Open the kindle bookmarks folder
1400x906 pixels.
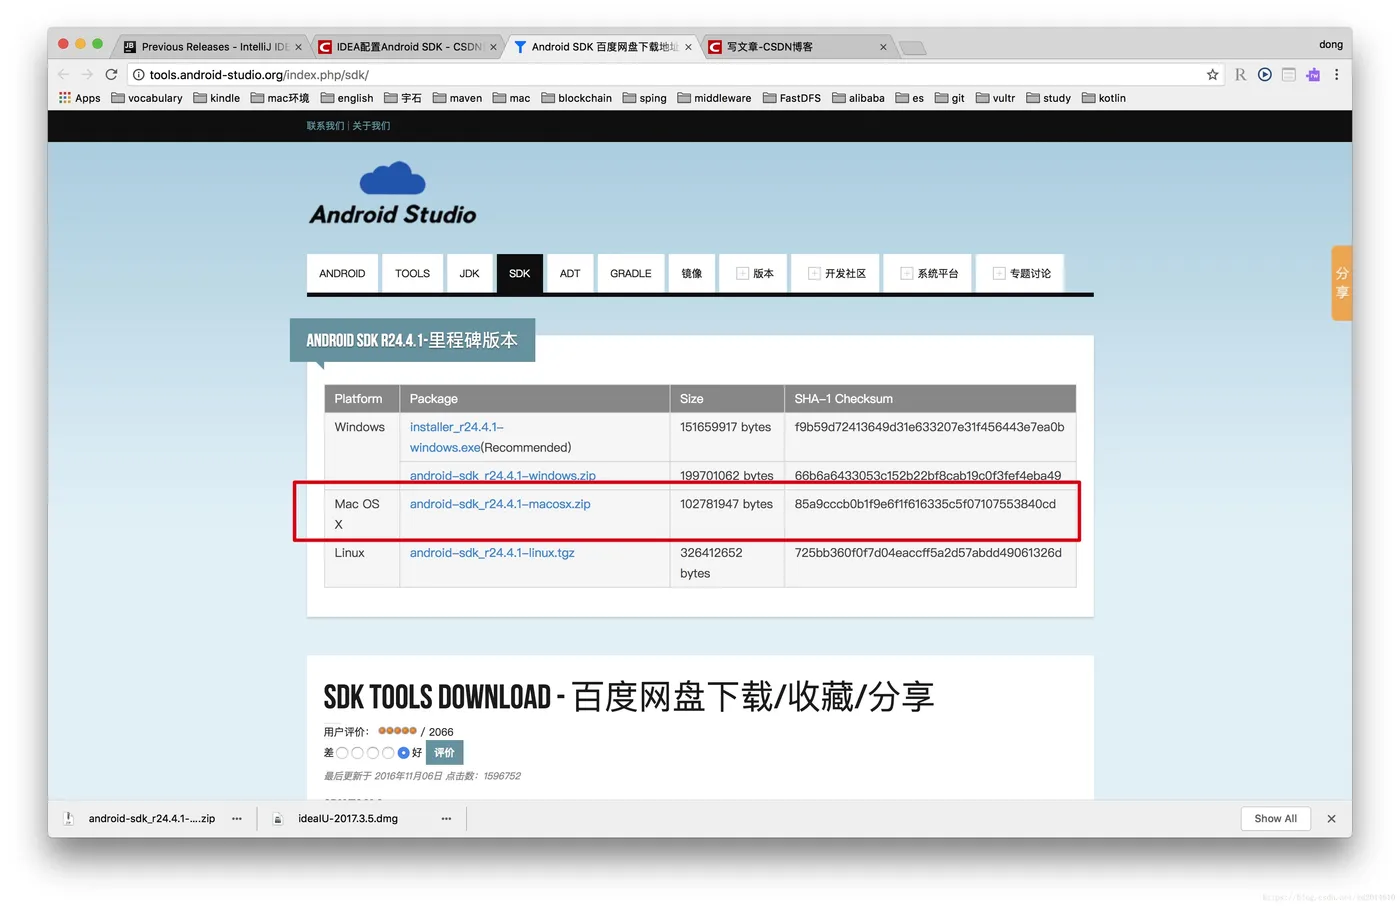[x=217, y=98]
